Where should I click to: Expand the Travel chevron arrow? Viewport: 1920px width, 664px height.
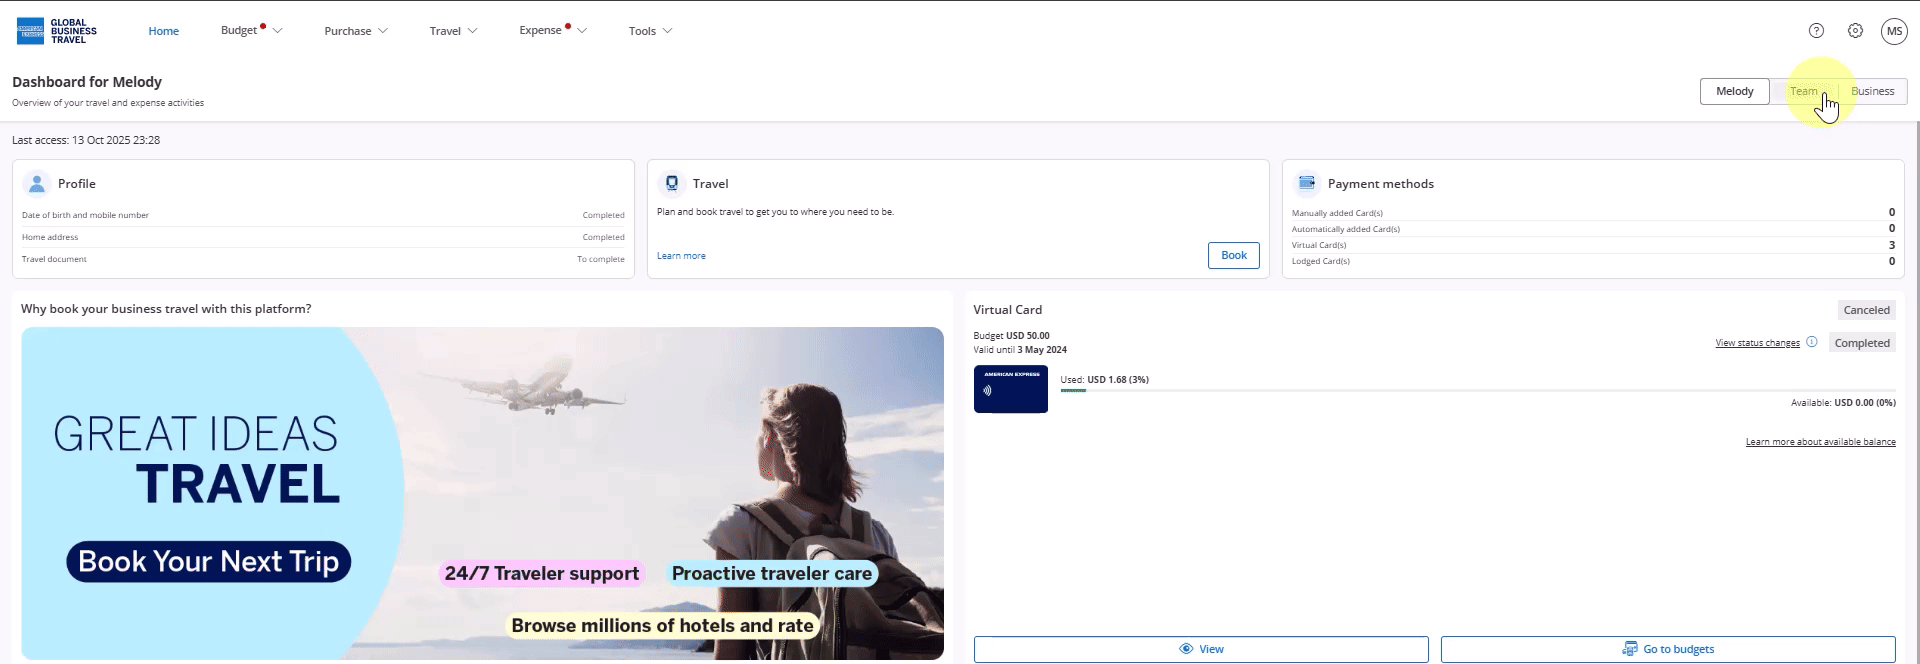(x=473, y=31)
